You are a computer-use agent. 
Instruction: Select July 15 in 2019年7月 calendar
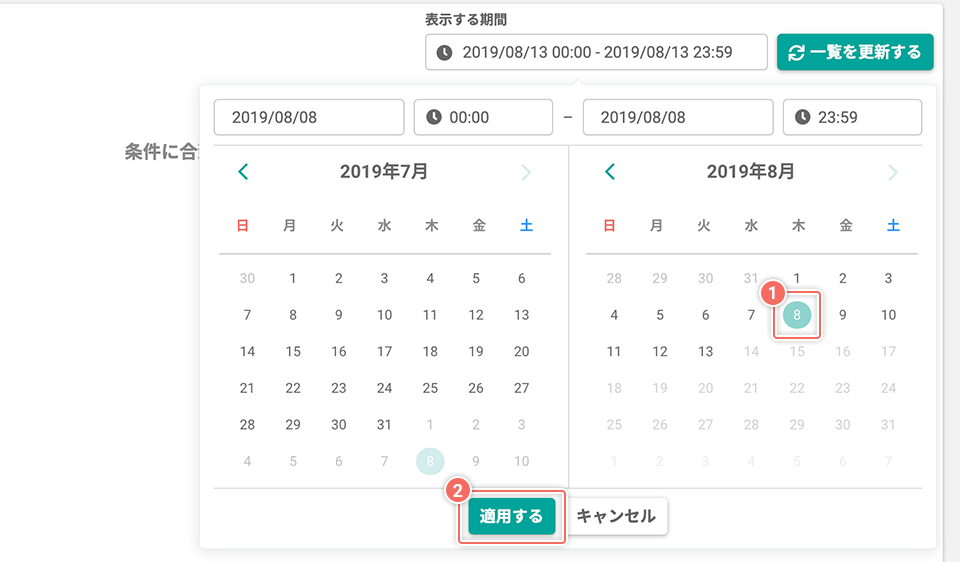point(293,351)
